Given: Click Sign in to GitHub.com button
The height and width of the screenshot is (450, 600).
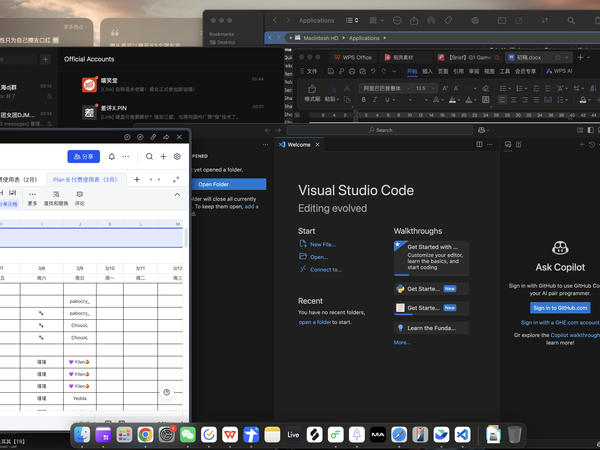Looking at the screenshot, I should point(560,308).
